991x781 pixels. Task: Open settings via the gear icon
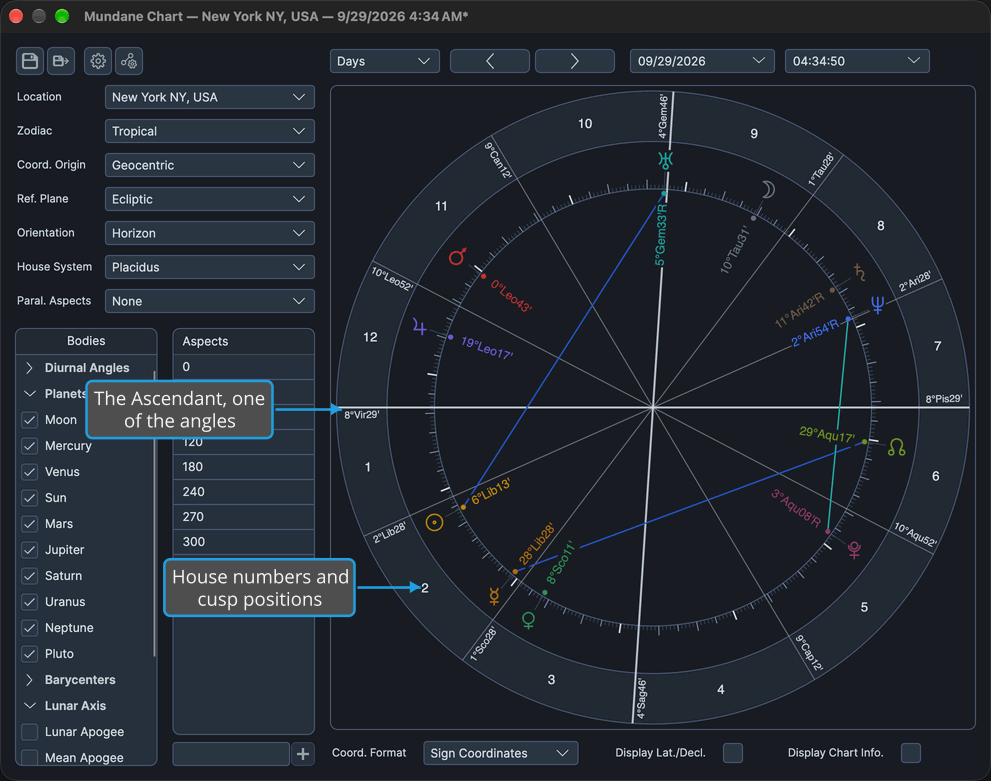[x=98, y=61]
